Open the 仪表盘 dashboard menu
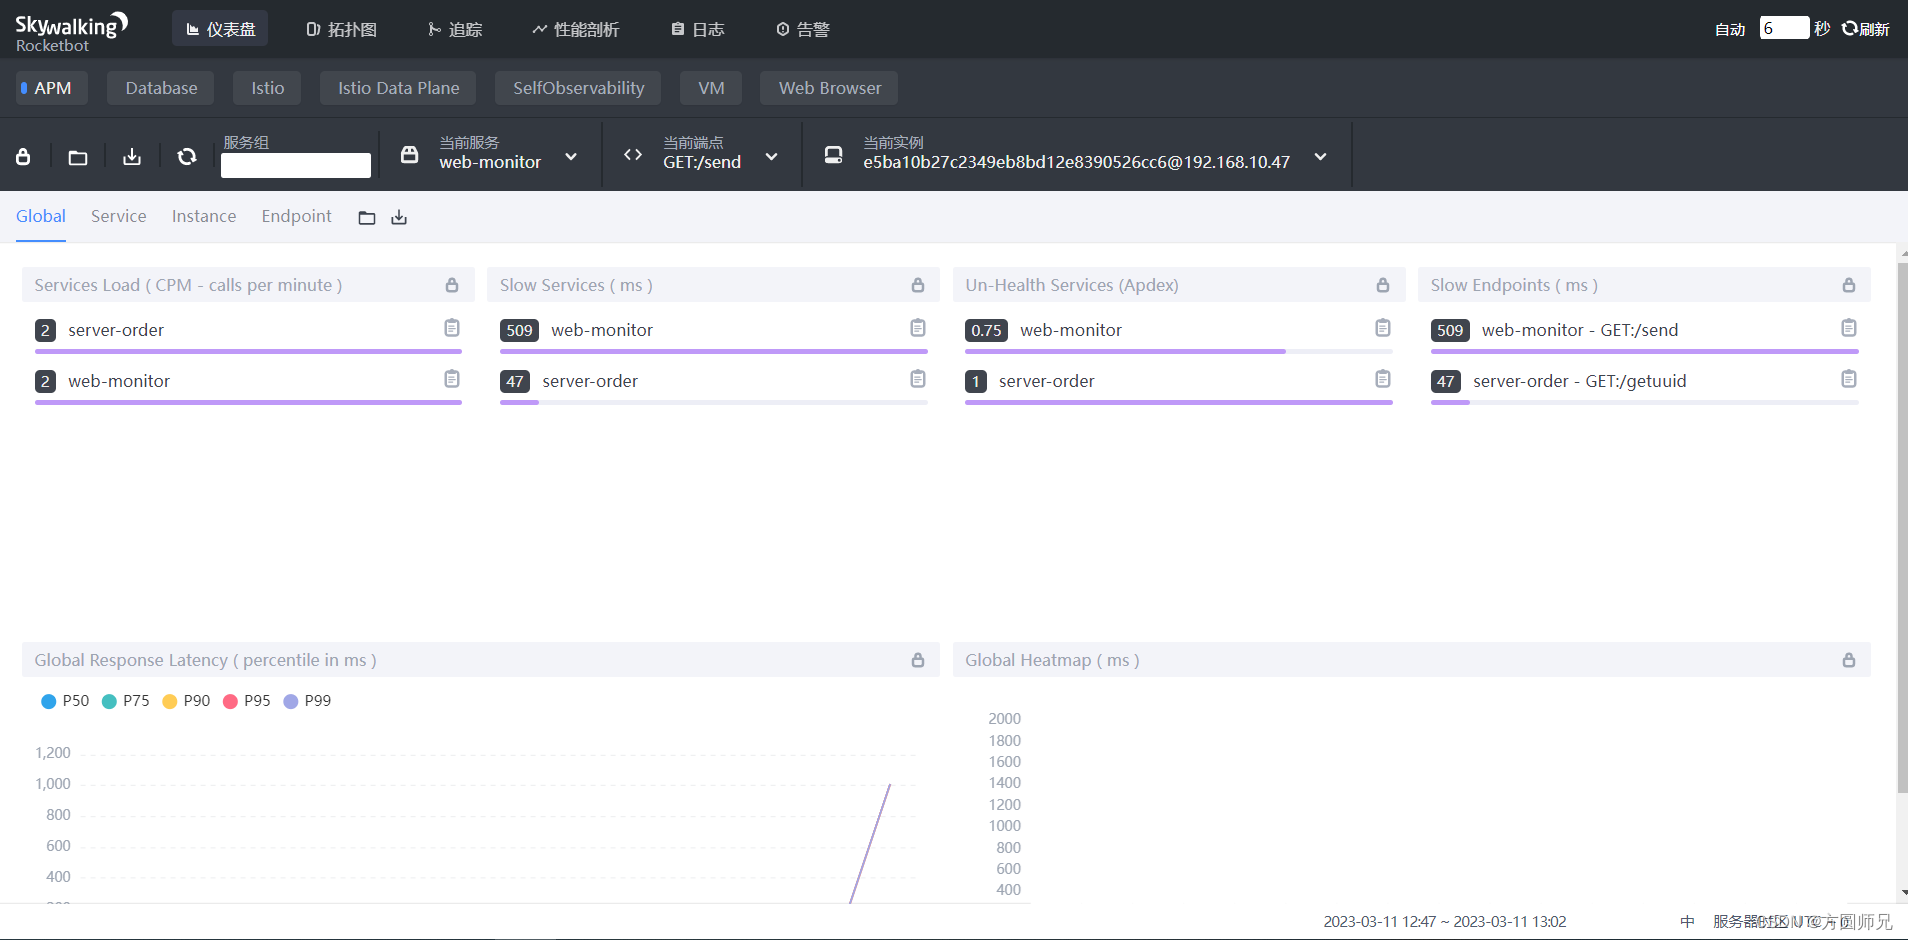 pyautogui.click(x=220, y=29)
